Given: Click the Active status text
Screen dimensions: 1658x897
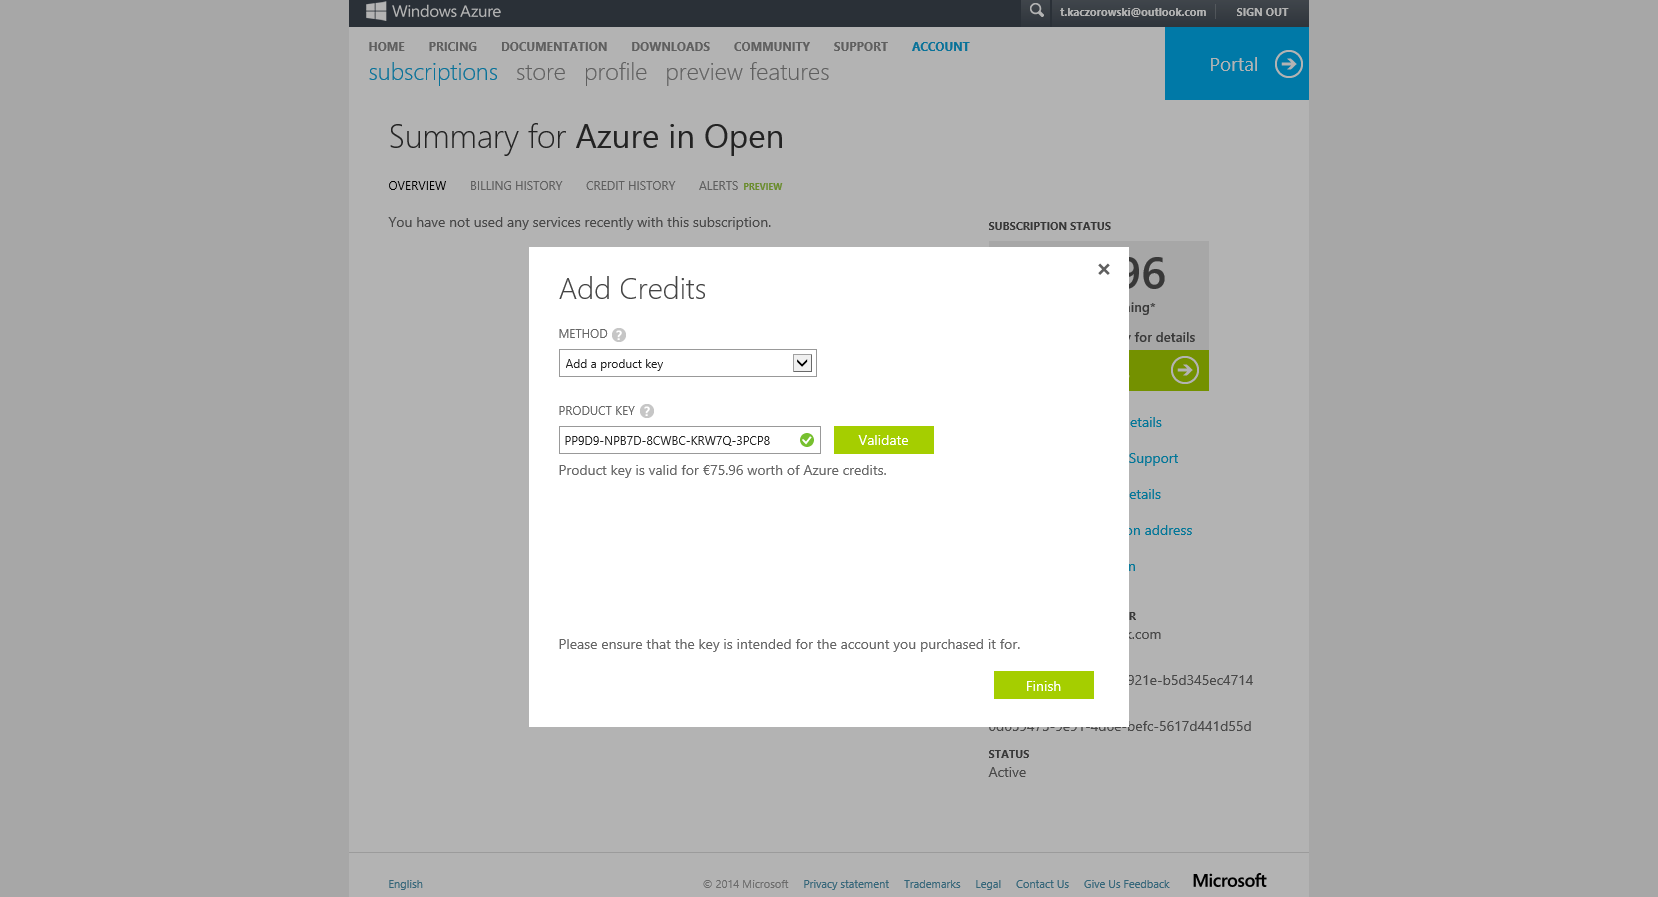Looking at the screenshot, I should coord(1007,772).
